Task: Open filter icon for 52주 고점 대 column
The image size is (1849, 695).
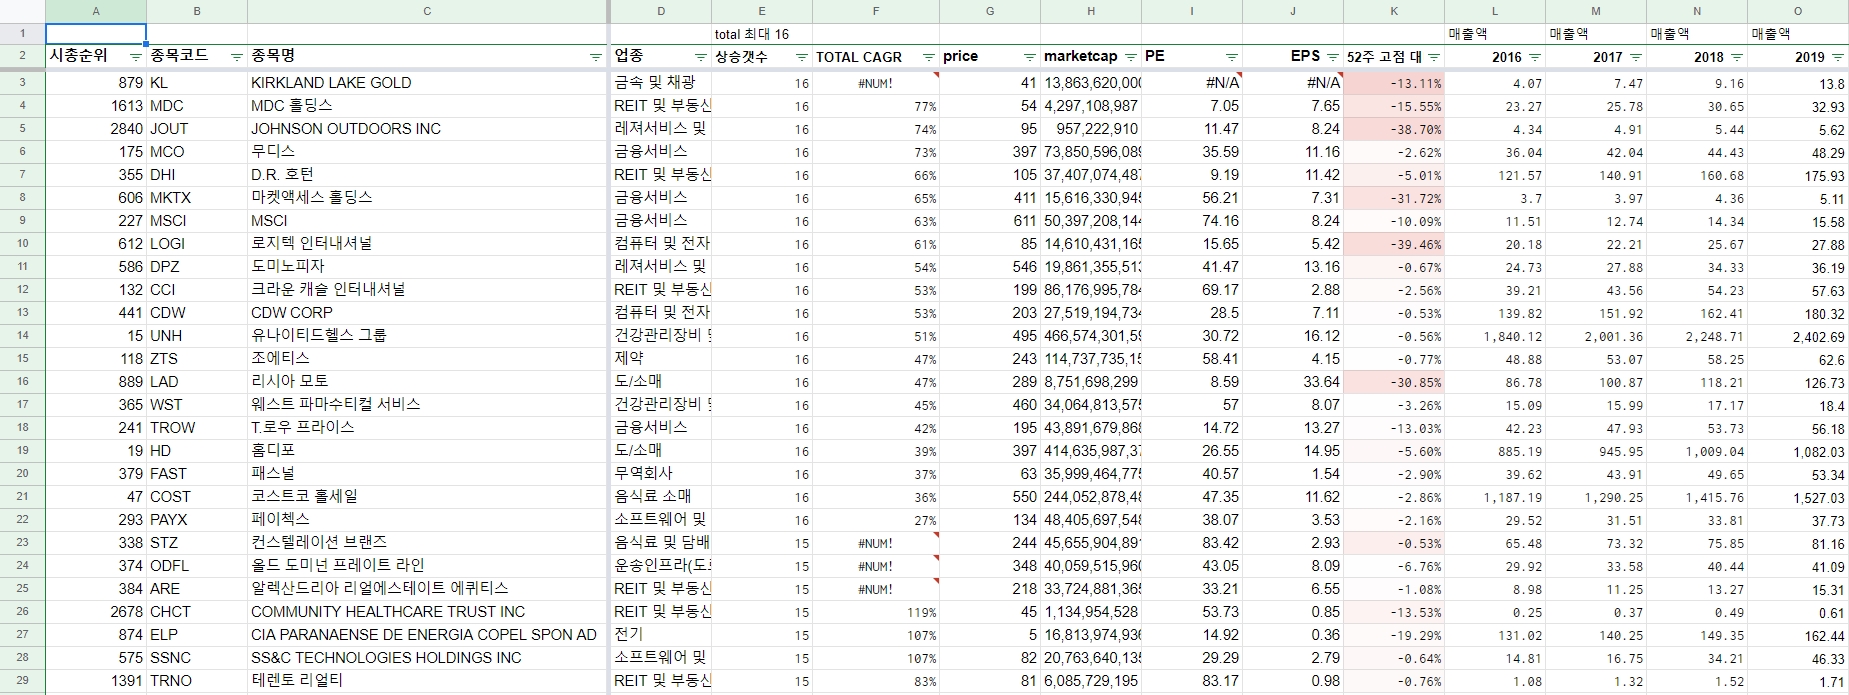Action: [1433, 57]
